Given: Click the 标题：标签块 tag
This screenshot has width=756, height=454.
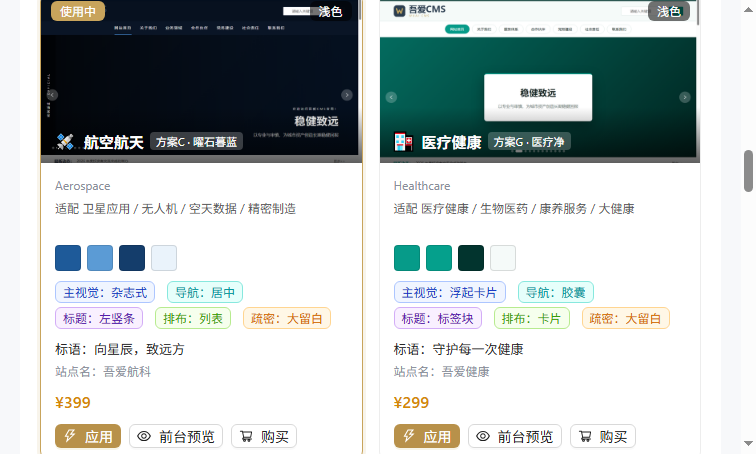Looking at the screenshot, I should [438, 318].
